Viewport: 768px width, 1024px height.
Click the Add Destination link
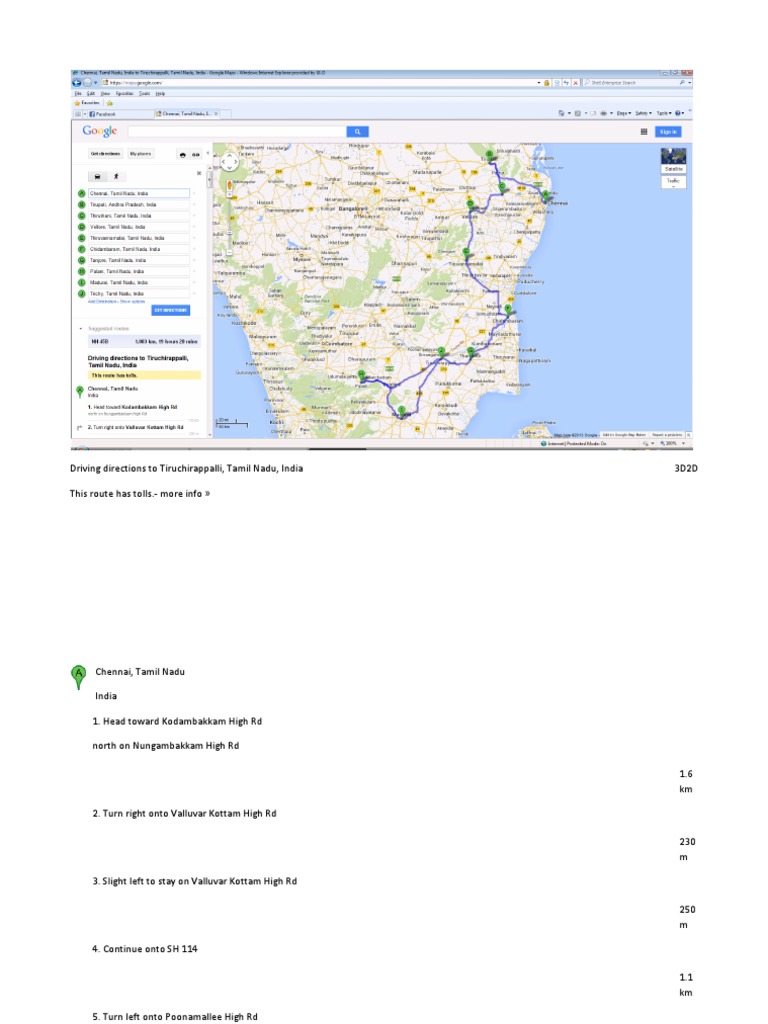click(x=101, y=302)
